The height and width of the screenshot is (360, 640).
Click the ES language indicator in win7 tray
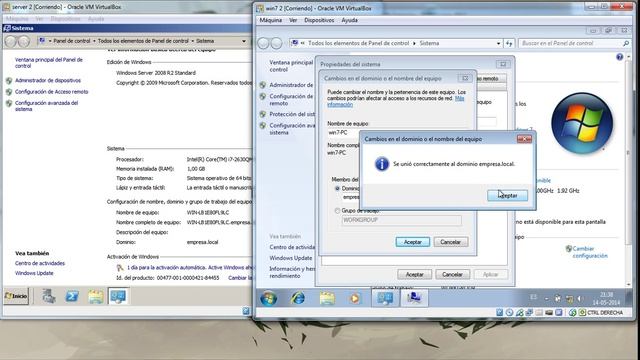(x=533, y=298)
